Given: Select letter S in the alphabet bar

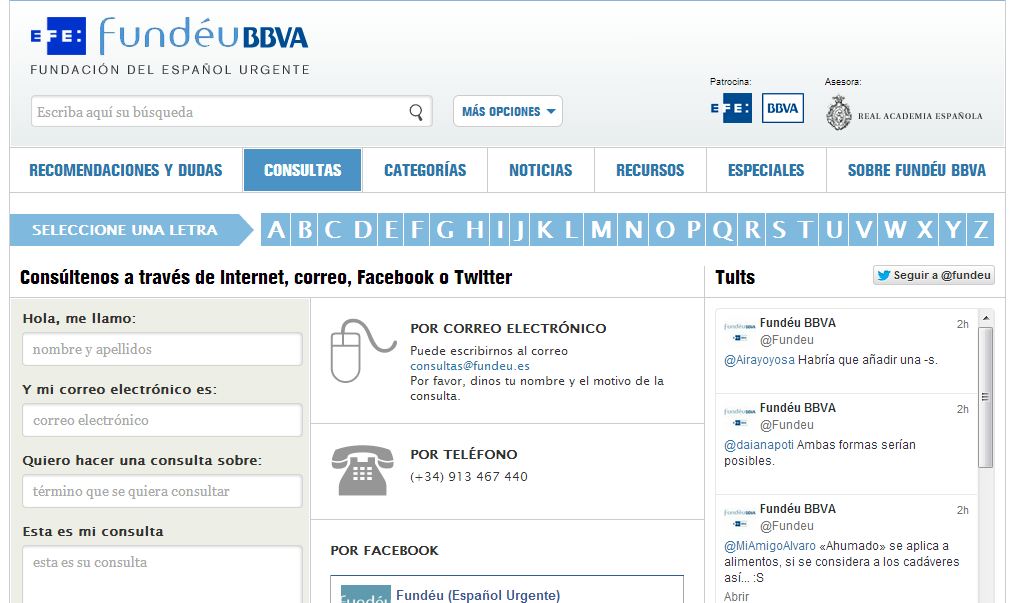Looking at the screenshot, I should pyautogui.click(x=779, y=230).
